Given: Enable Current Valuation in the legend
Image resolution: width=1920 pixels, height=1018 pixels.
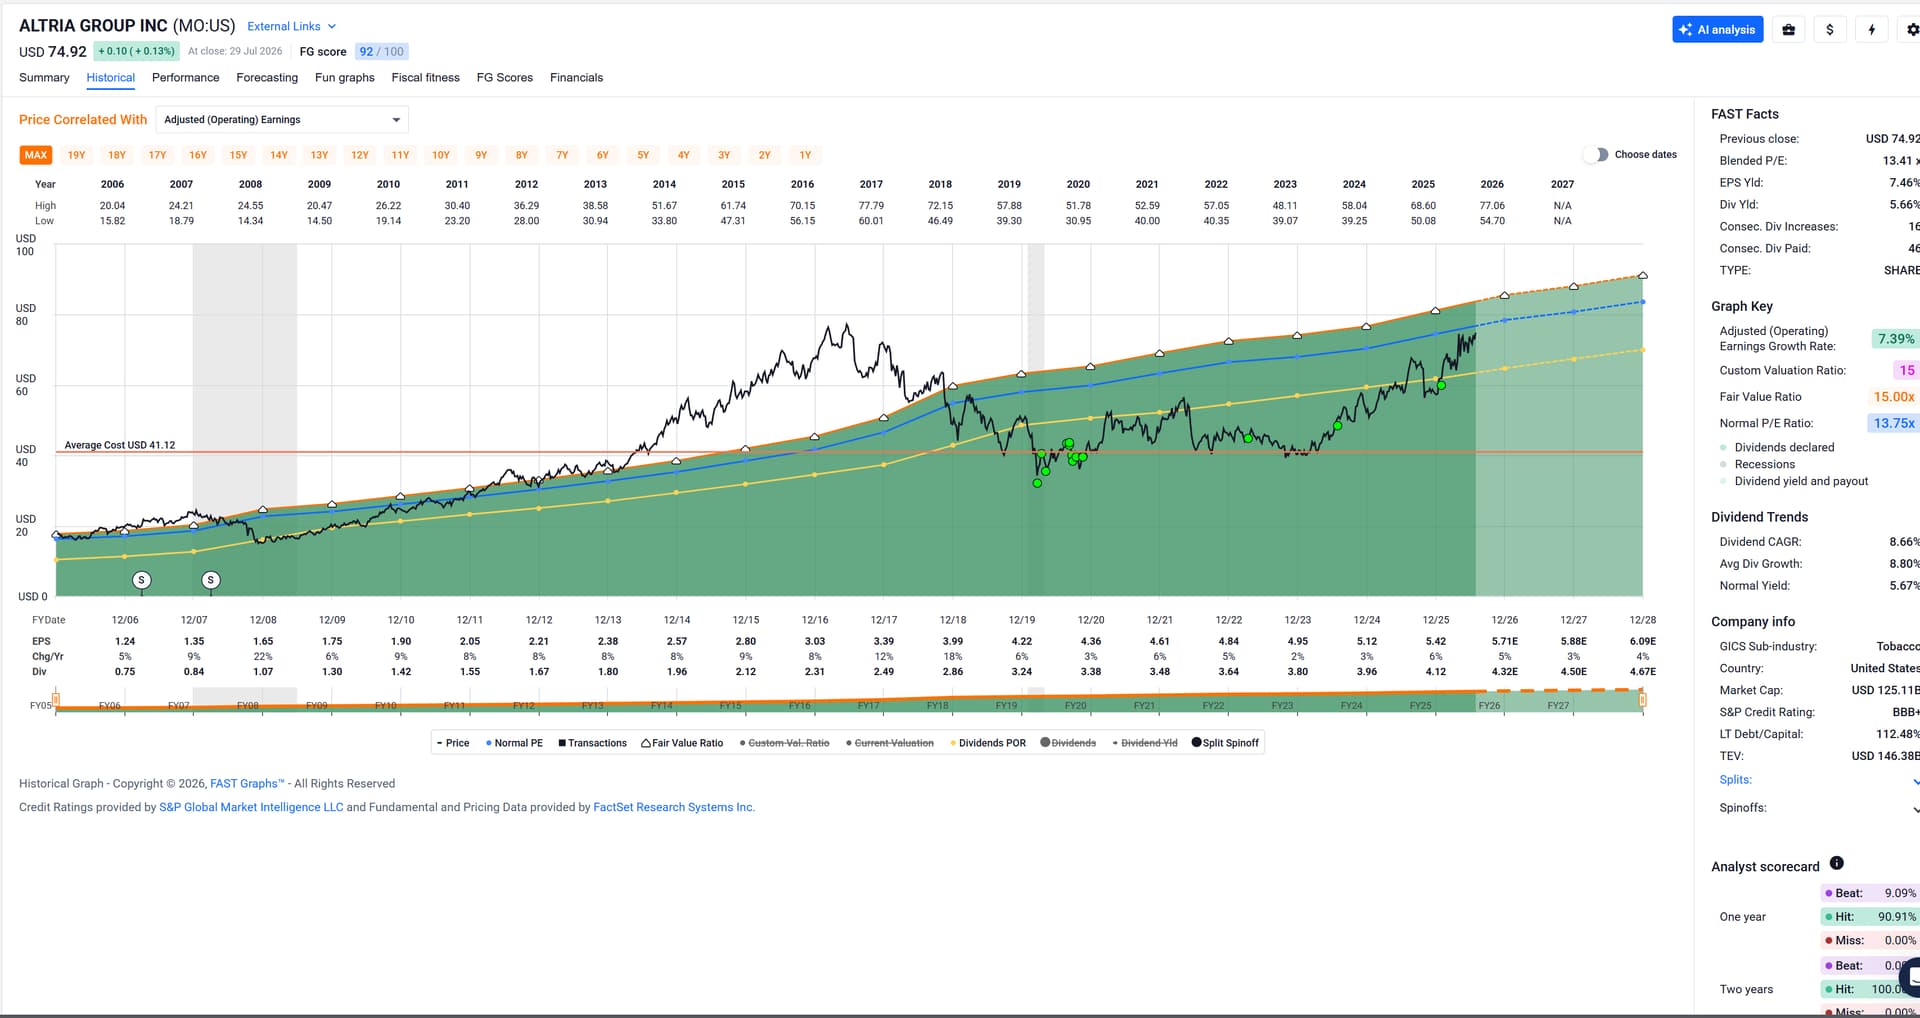Looking at the screenshot, I should point(890,743).
